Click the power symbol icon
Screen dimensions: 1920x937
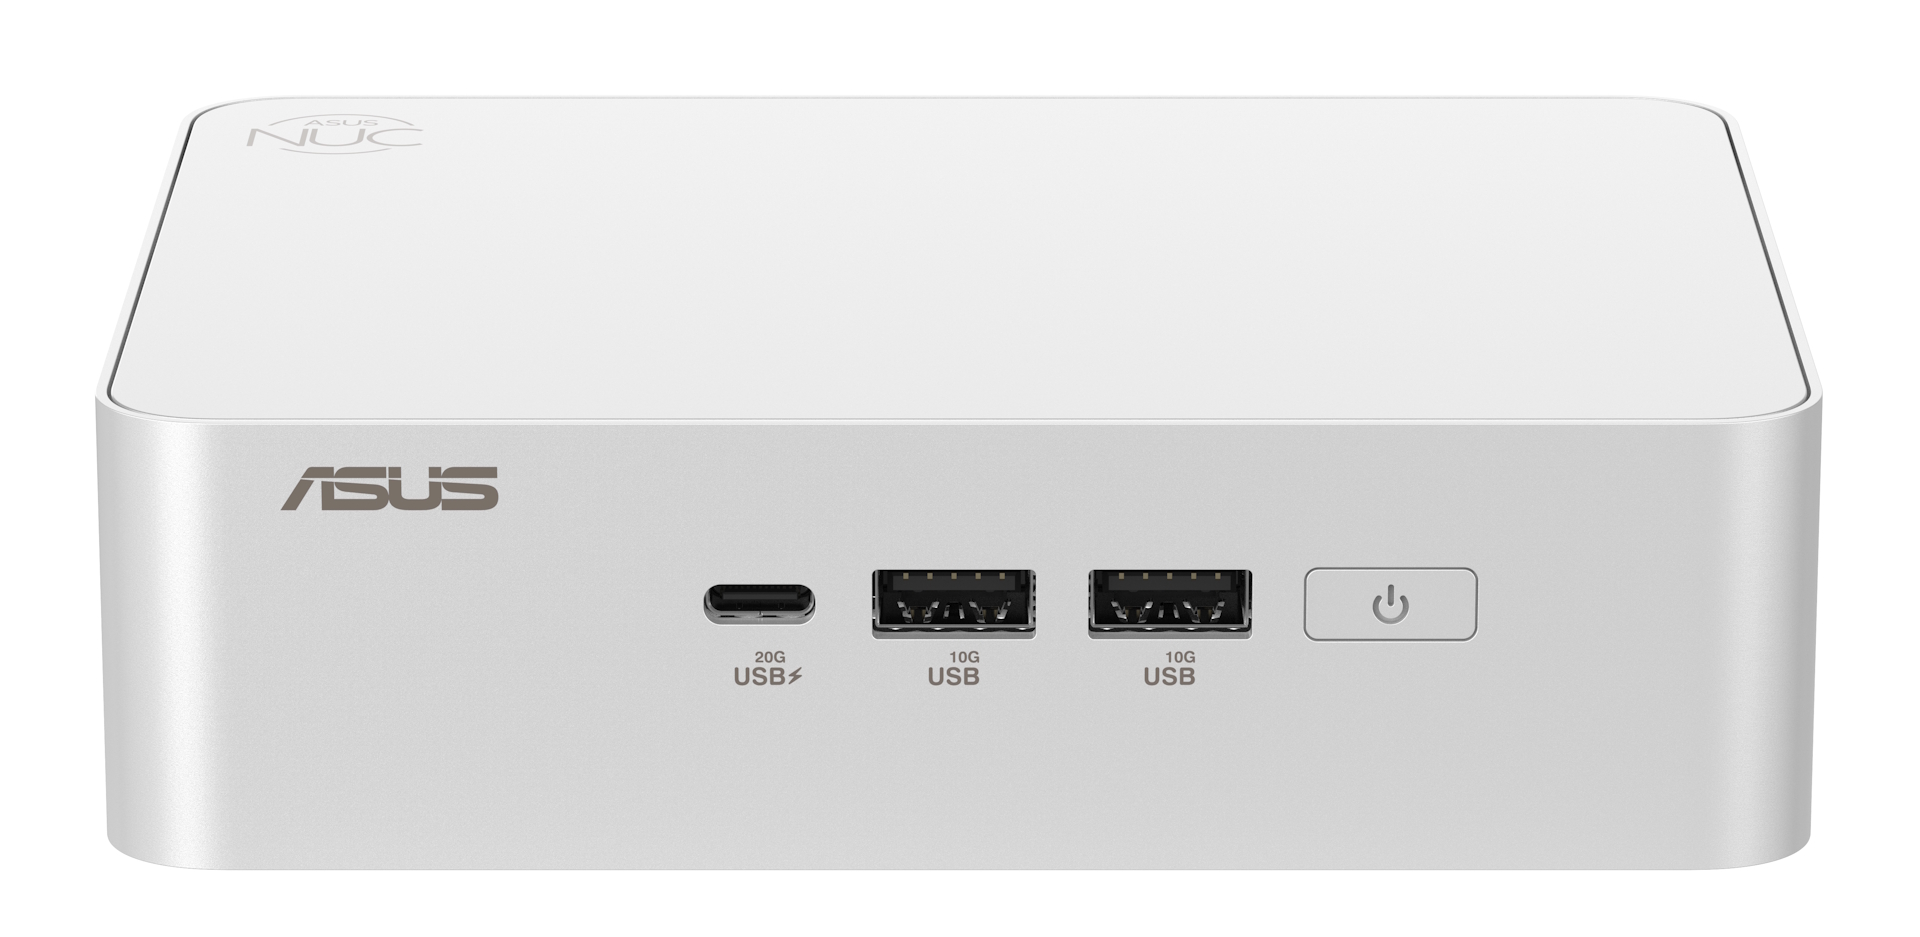(1390, 605)
